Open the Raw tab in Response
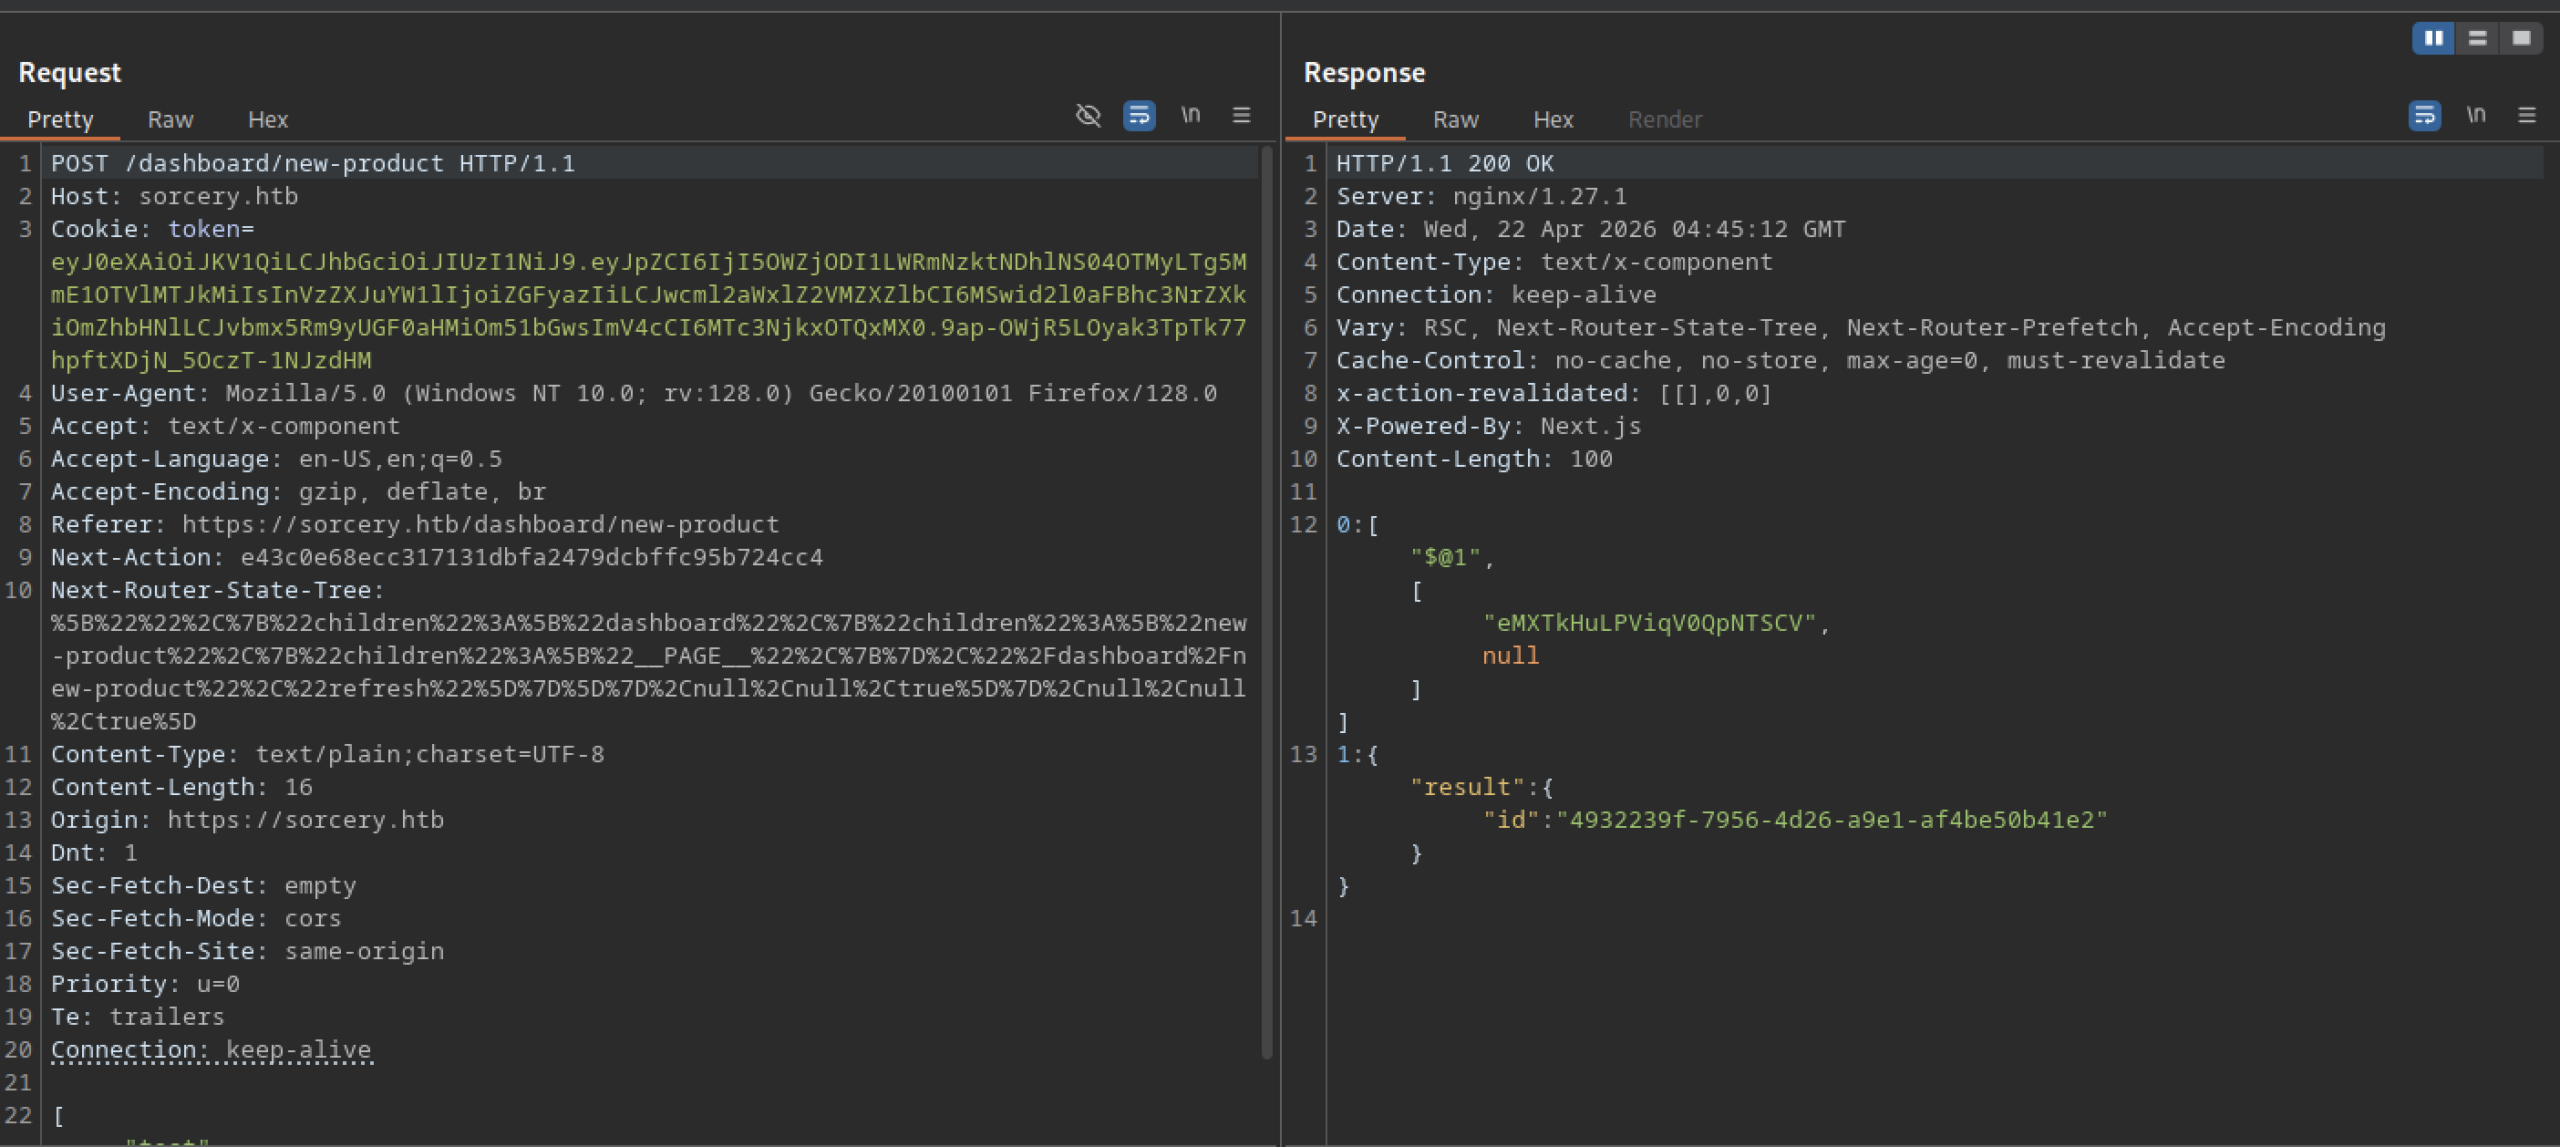2560x1147 pixels. [x=1455, y=120]
